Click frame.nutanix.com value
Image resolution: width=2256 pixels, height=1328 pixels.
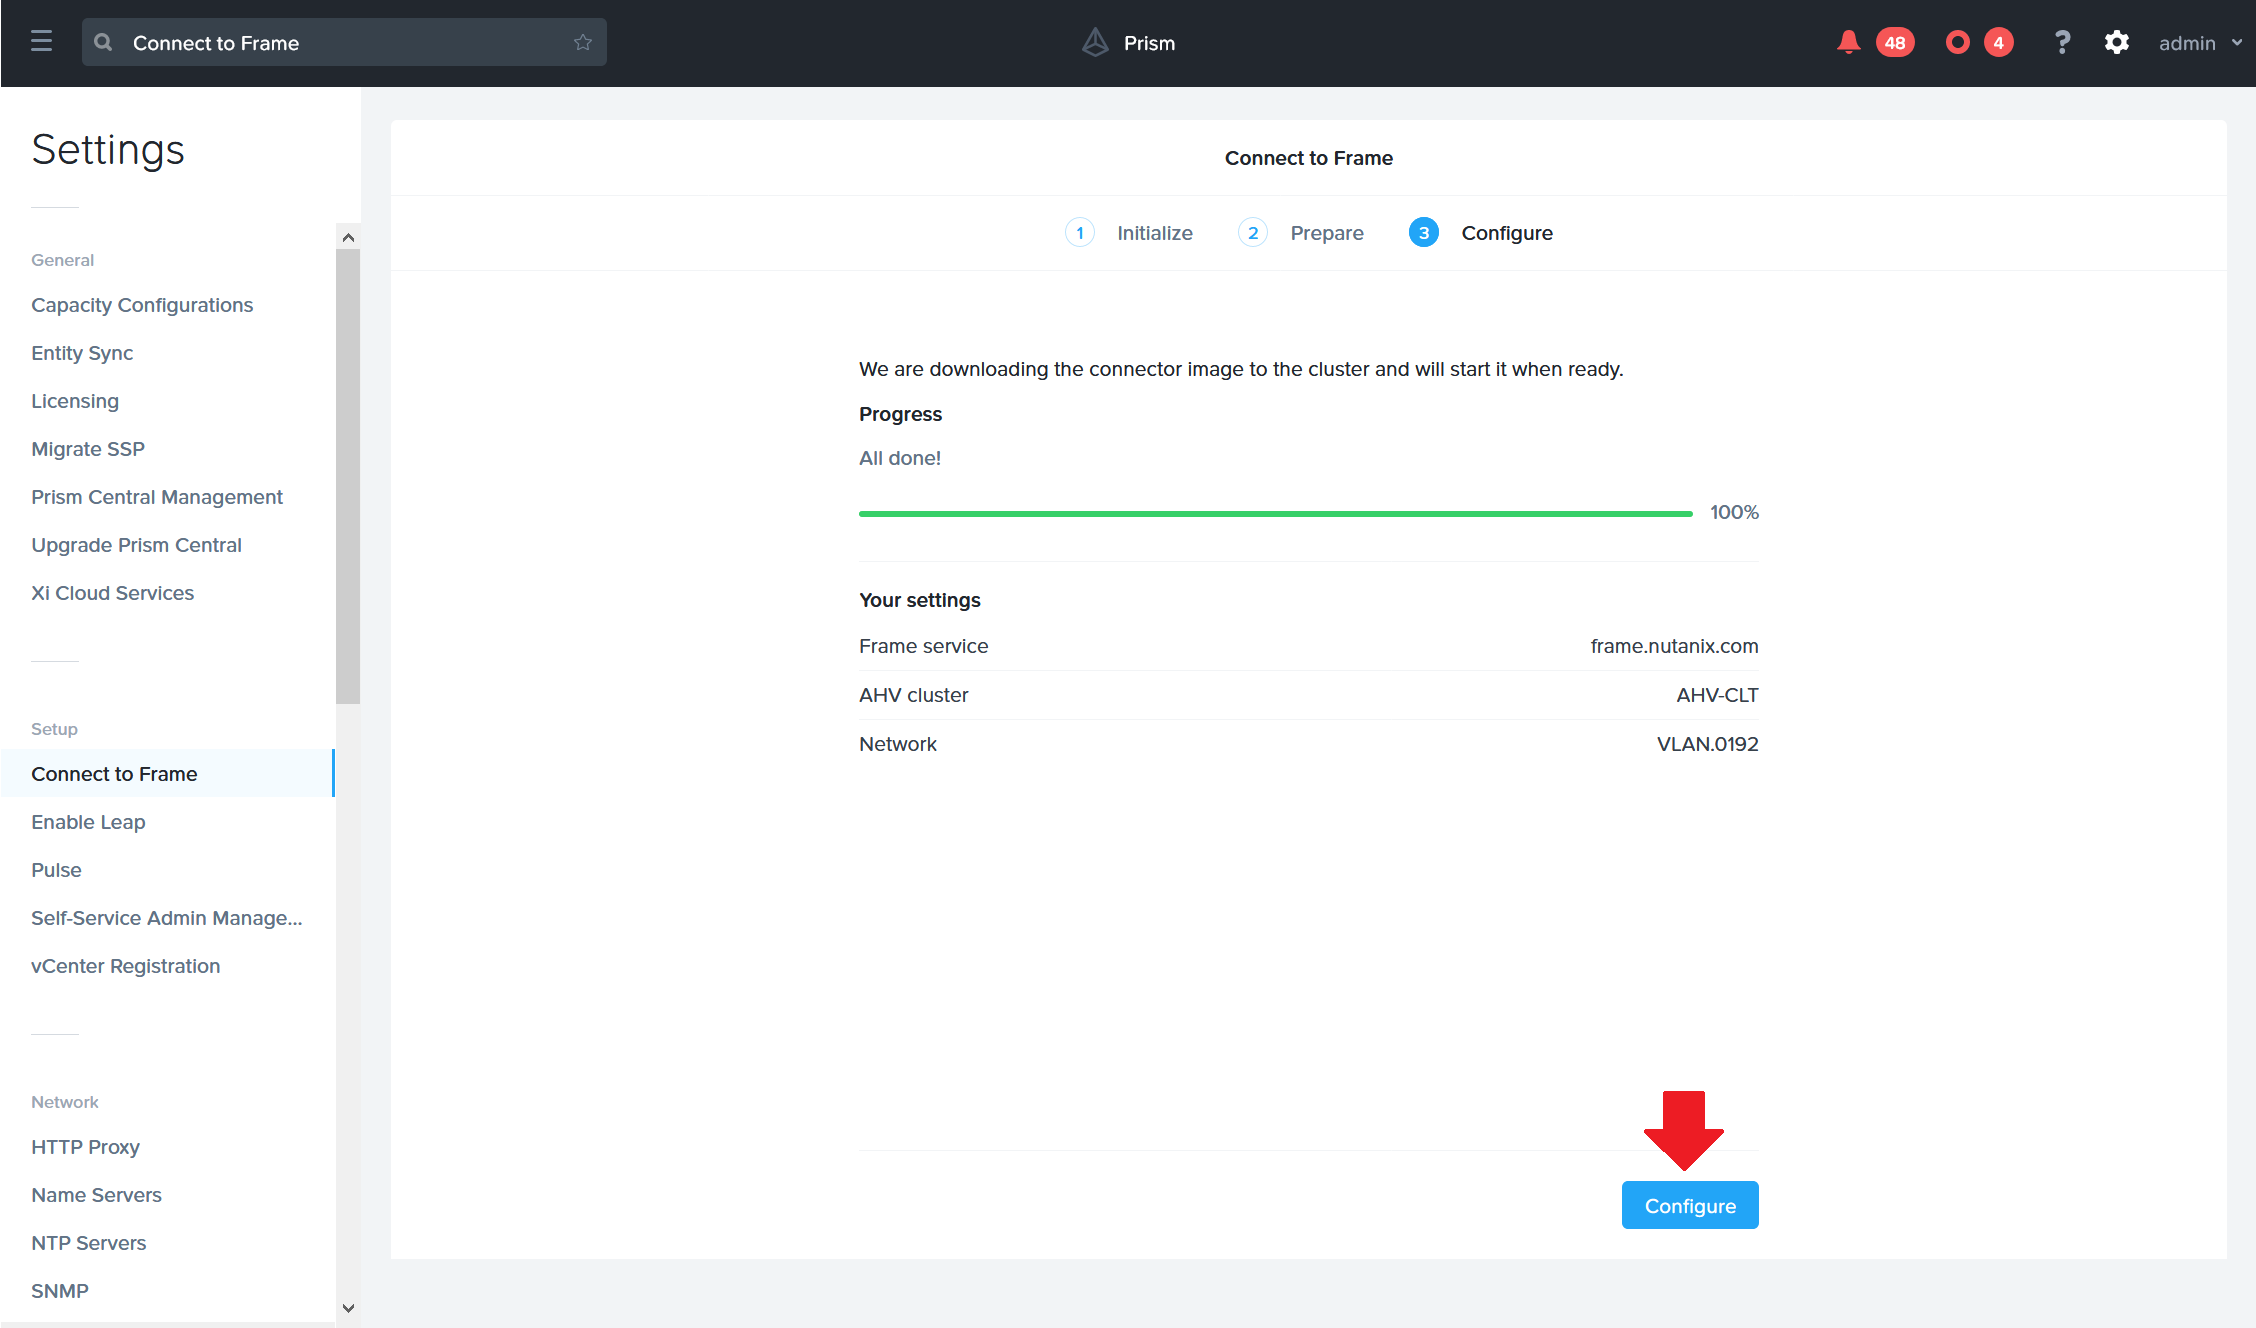(x=1674, y=646)
